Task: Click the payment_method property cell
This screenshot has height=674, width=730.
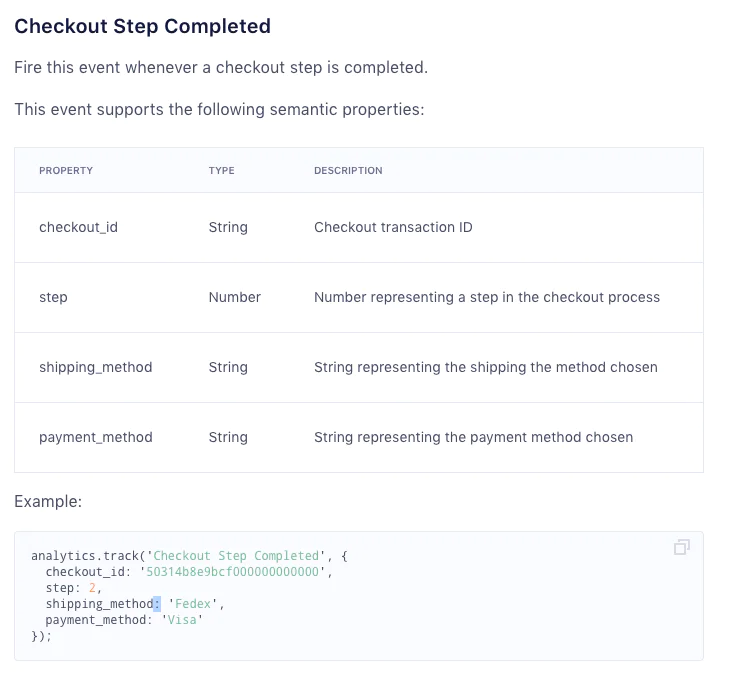Action: click(x=95, y=437)
